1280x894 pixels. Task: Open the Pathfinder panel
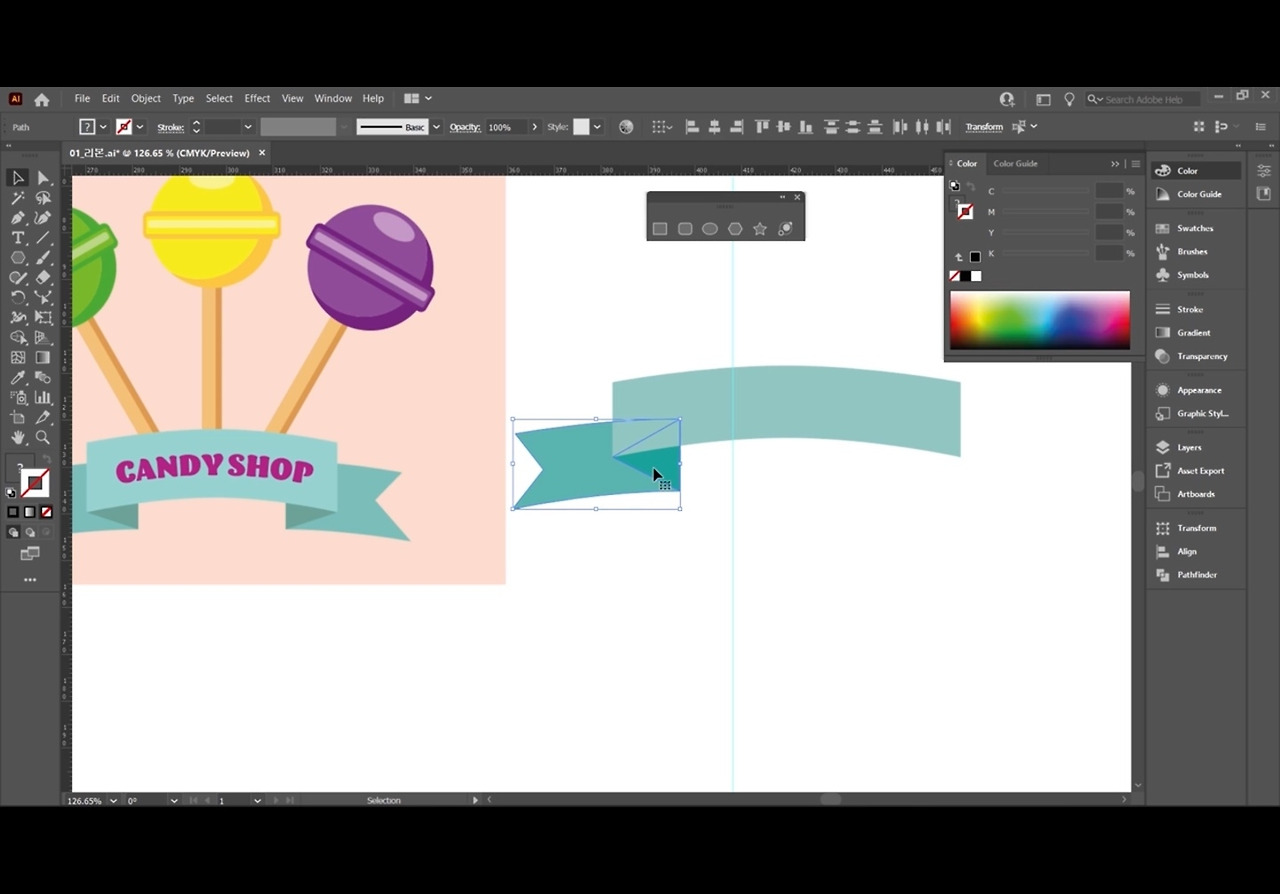[x=1197, y=575]
